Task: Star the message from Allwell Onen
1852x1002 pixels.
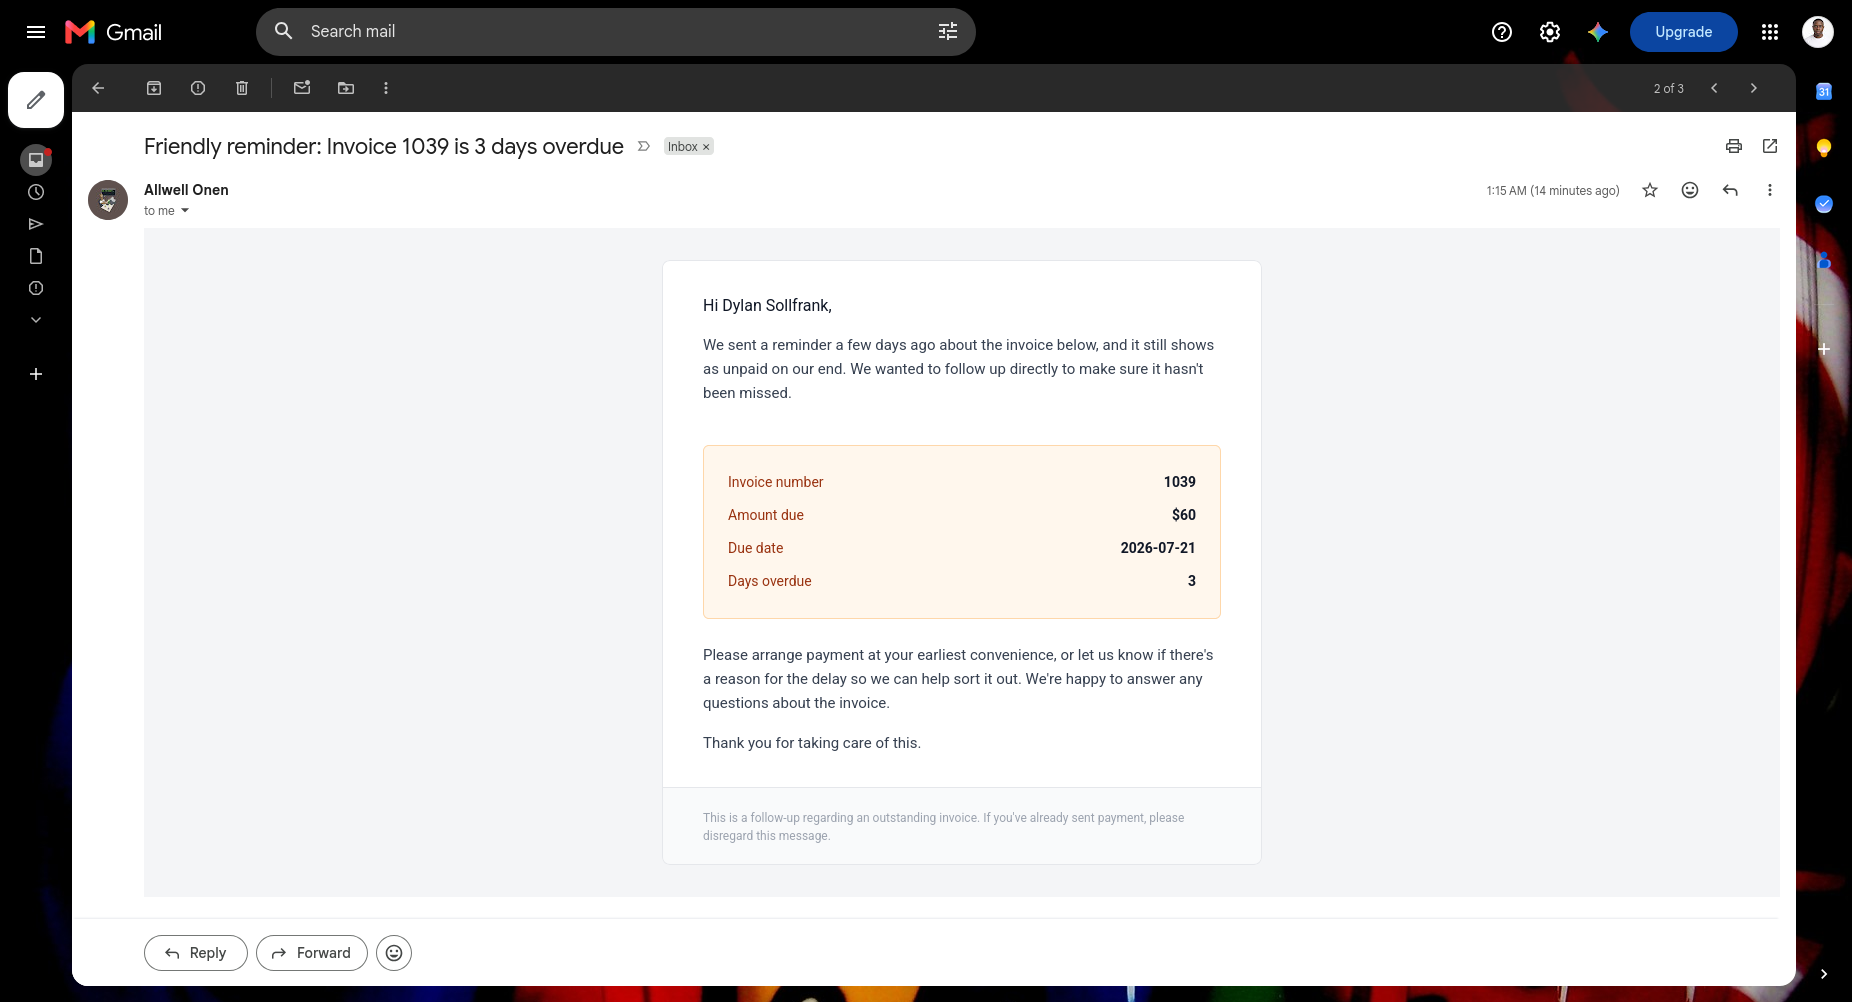Action: (x=1650, y=190)
